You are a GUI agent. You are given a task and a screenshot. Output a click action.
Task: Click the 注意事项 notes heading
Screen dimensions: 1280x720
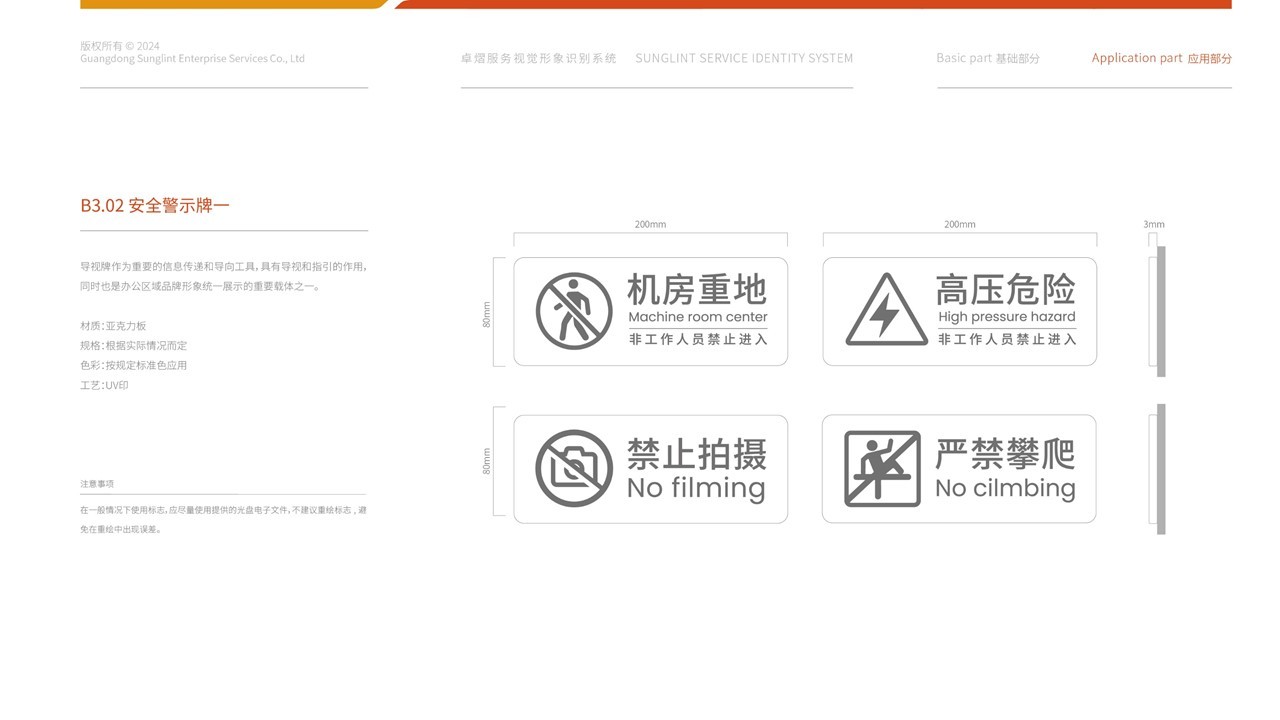click(98, 483)
